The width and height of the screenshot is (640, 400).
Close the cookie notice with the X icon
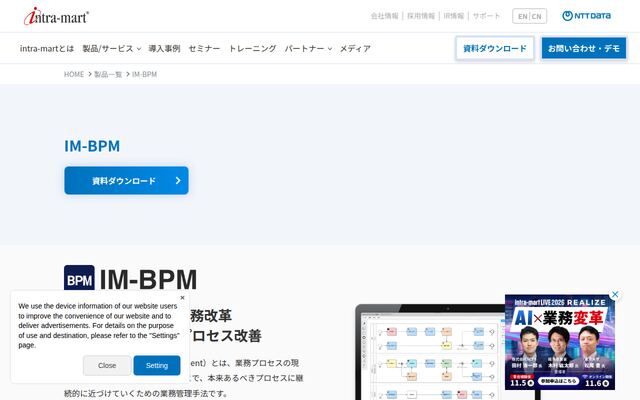pyautogui.click(x=182, y=298)
